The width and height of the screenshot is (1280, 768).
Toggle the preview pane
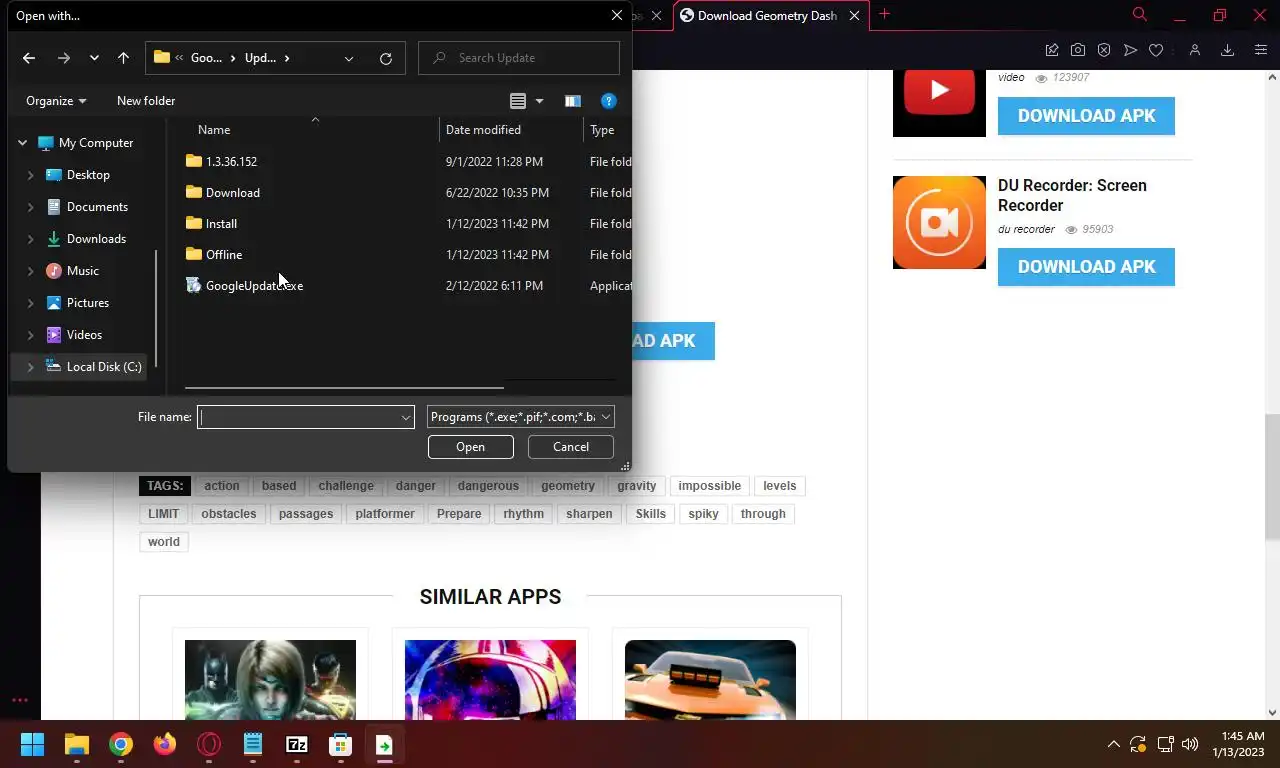[x=572, y=101]
